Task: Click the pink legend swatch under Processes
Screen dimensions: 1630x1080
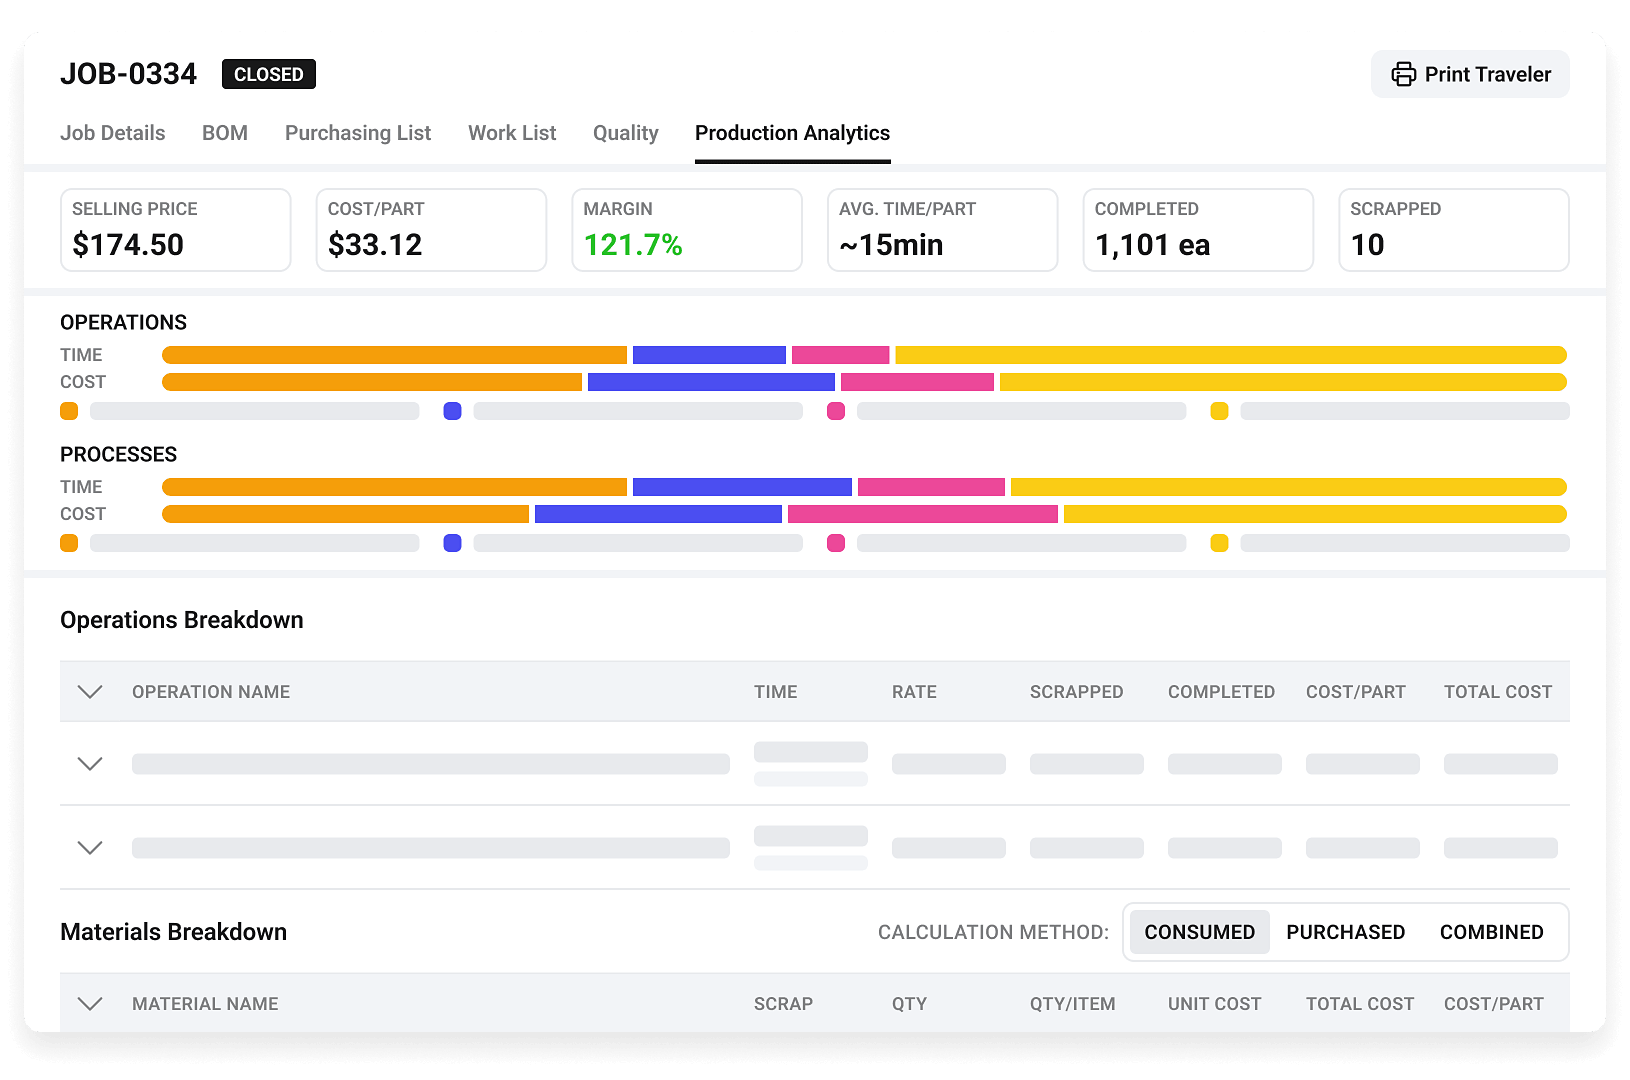Action: pos(836,543)
